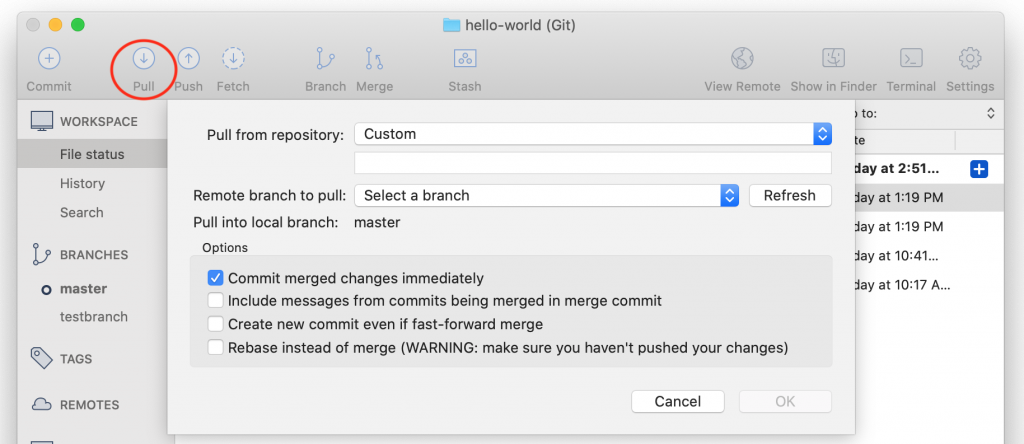Viewport: 1024px width, 444px height.
Task: Select History in the Workspace sidebar
Action: (82, 183)
